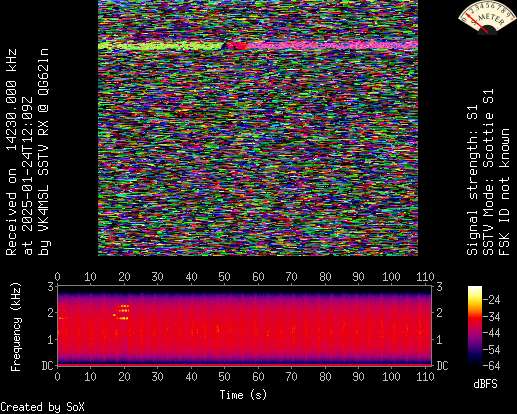Screen dimensions: 517x414
Task: Click the red blob in the SSTV image
Action: [x=236, y=46]
